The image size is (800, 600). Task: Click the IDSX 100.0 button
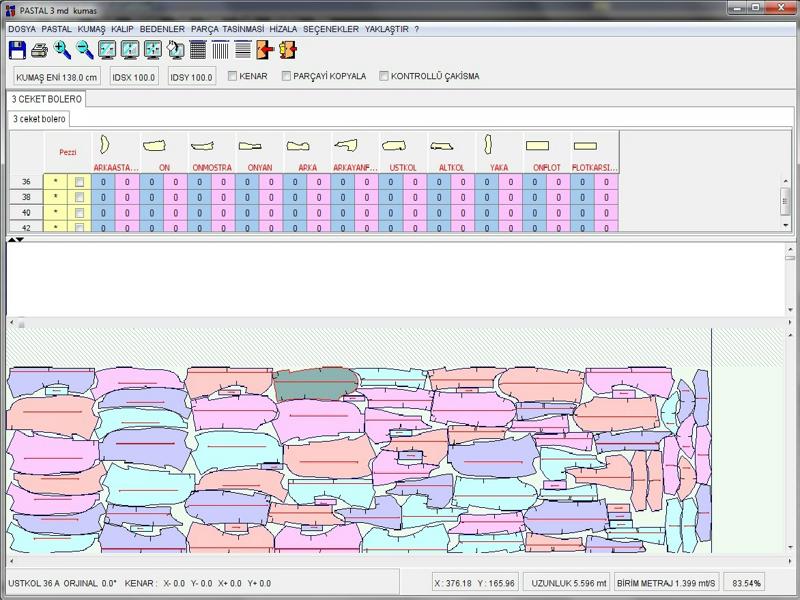click(134, 77)
